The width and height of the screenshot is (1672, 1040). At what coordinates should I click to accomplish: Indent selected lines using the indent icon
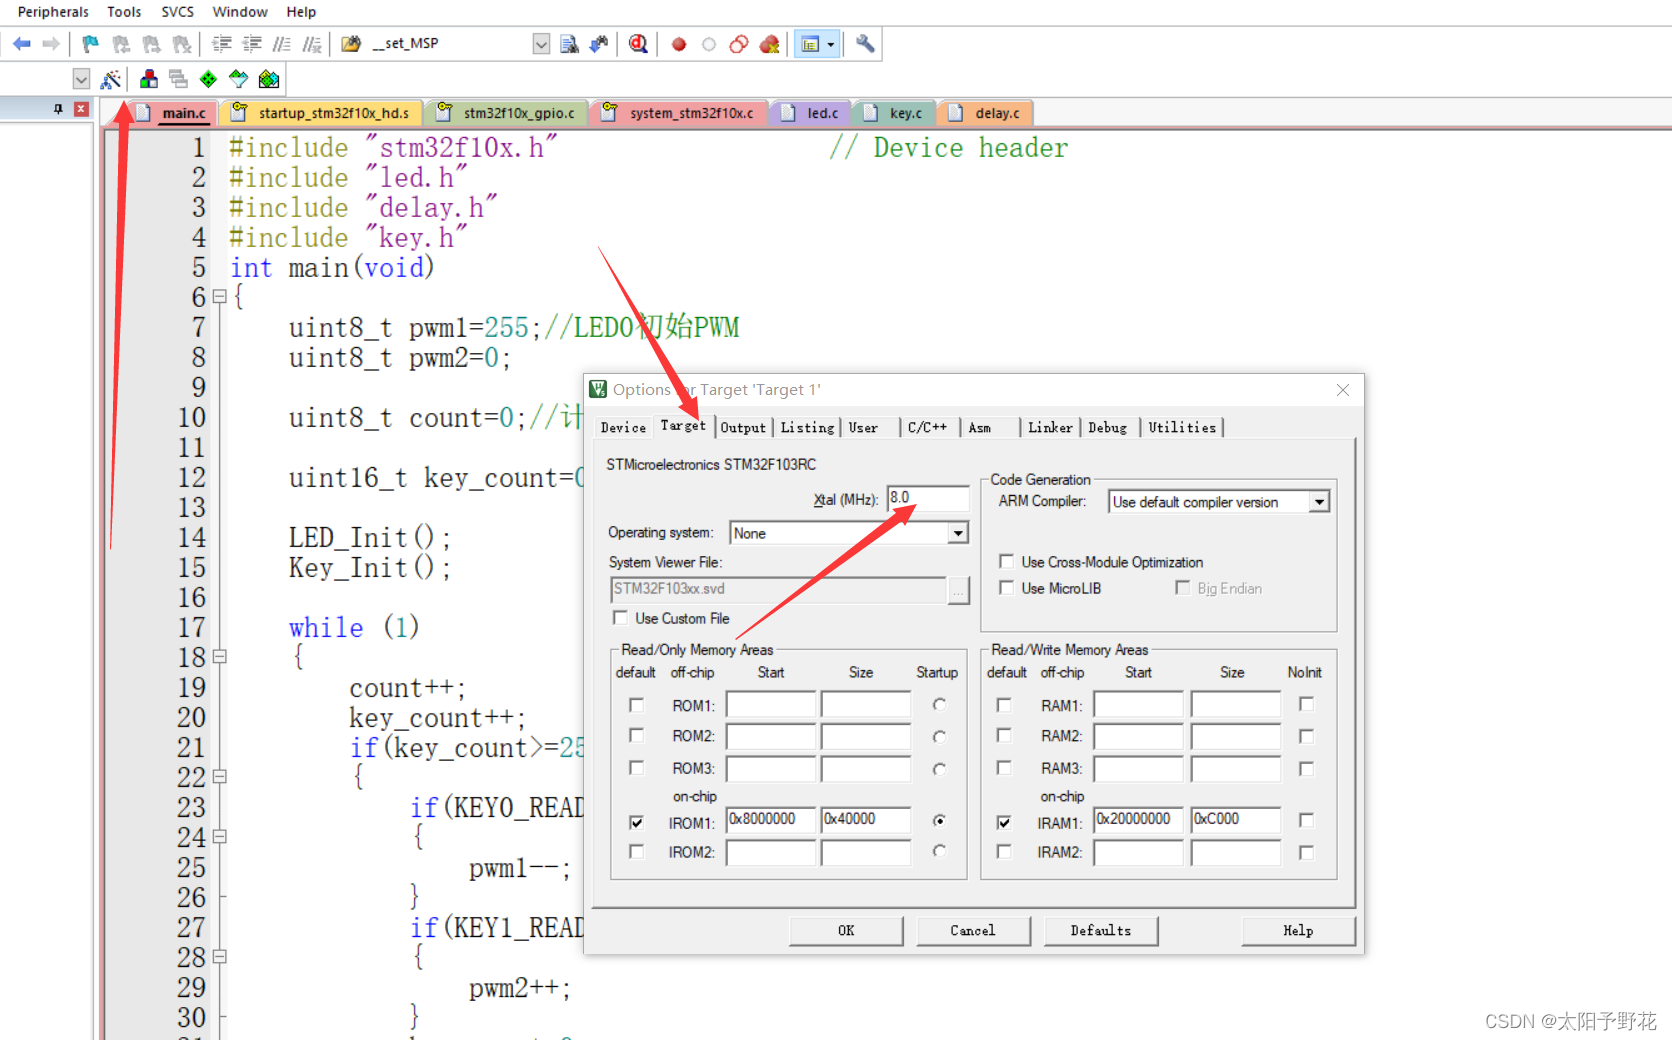(222, 44)
